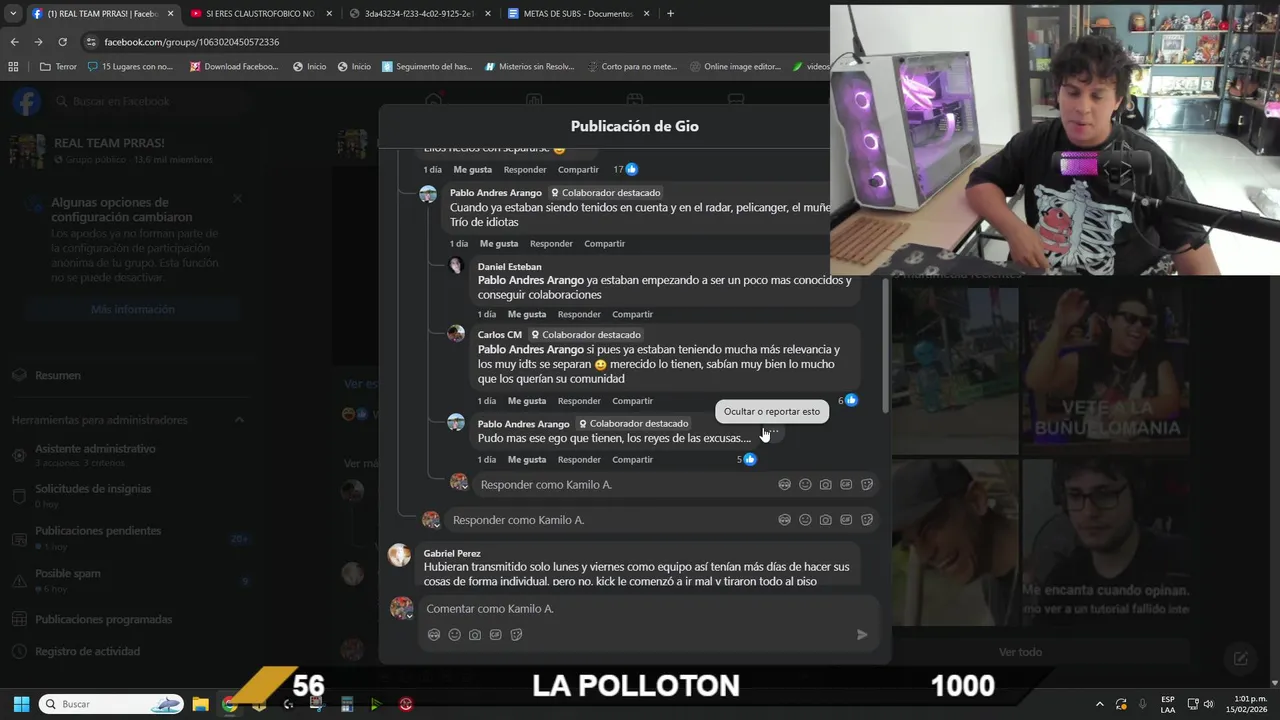The height and width of the screenshot is (720, 1280).
Task: Reply to the 'Pudo mas ese ego' comment
Action: pos(579,460)
